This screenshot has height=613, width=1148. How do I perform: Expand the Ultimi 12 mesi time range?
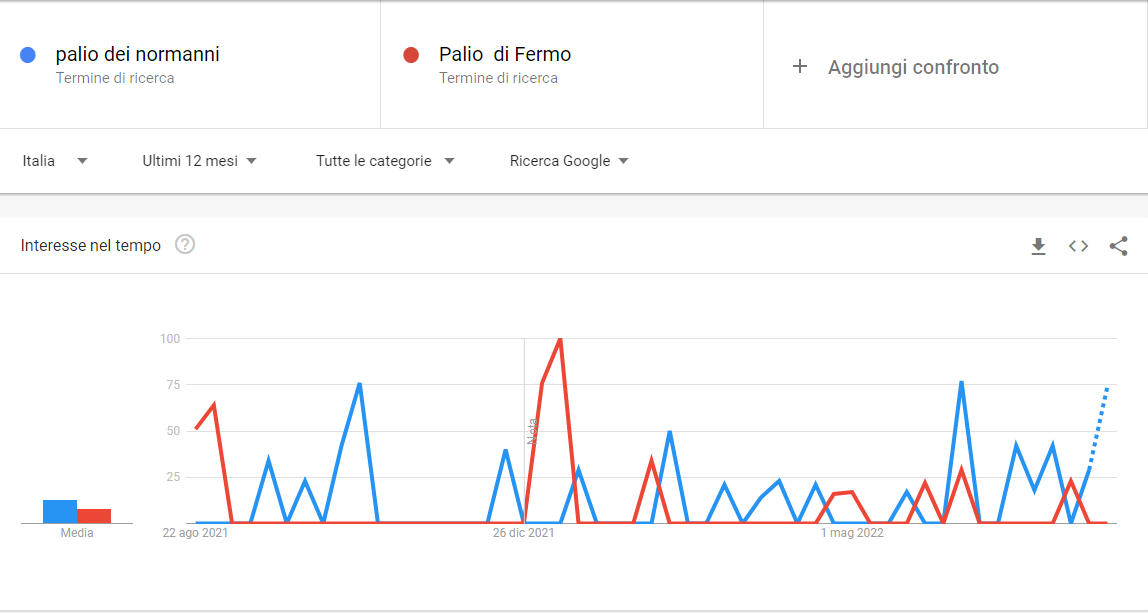[199, 160]
